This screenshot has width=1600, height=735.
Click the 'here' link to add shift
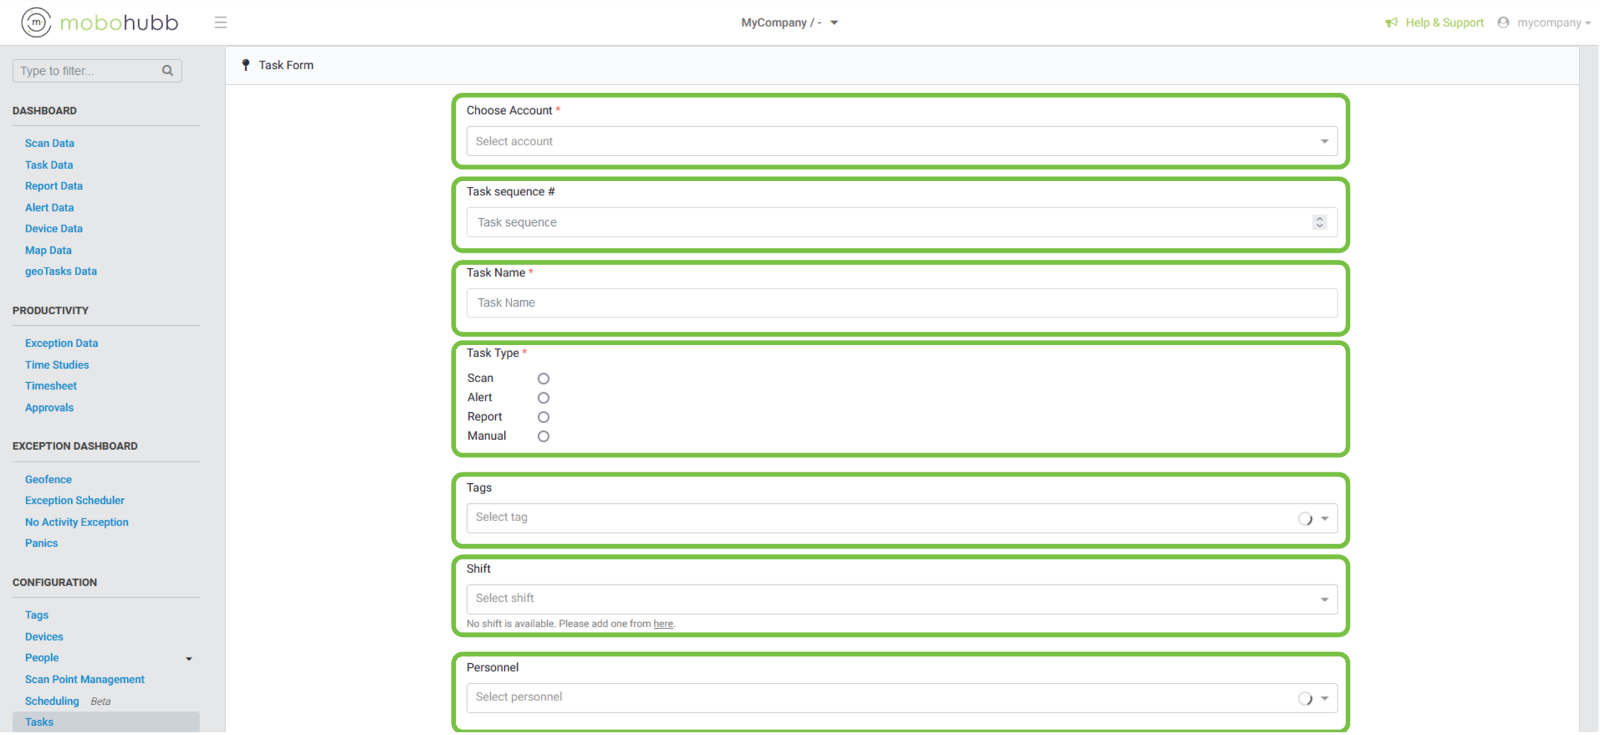click(x=663, y=624)
